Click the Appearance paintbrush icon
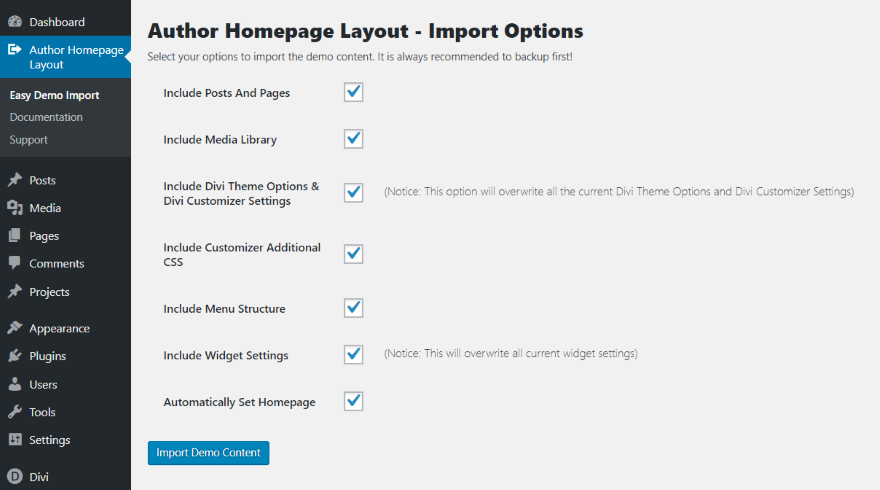The image size is (880, 490). click(15, 328)
